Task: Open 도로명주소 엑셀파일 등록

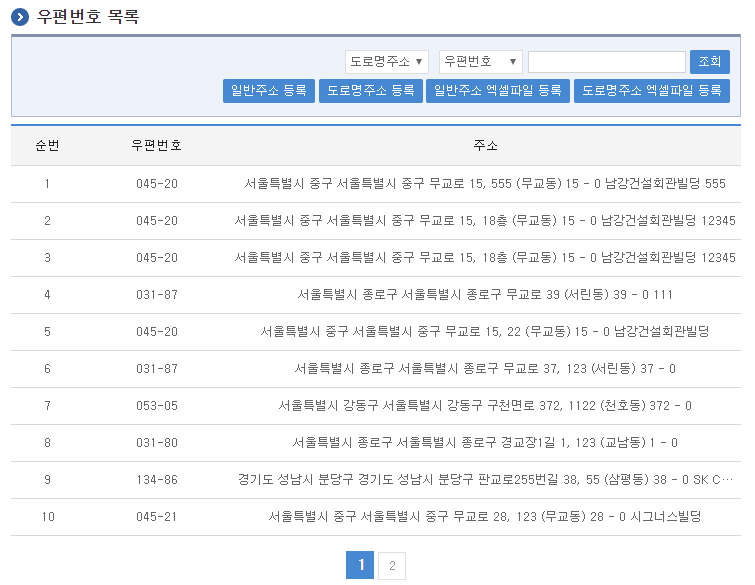Action: [x=652, y=91]
